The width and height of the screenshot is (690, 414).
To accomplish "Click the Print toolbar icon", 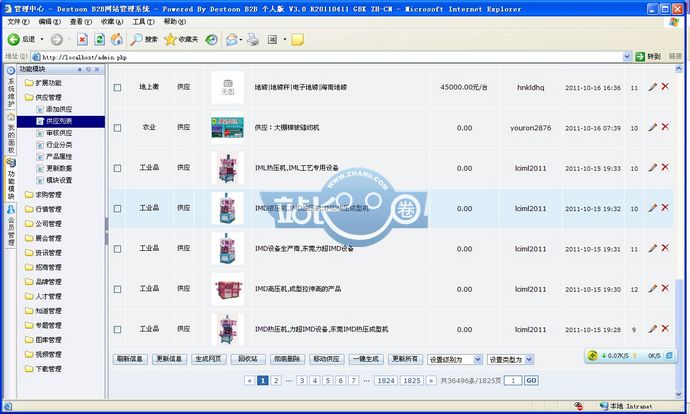I will click(254, 39).
